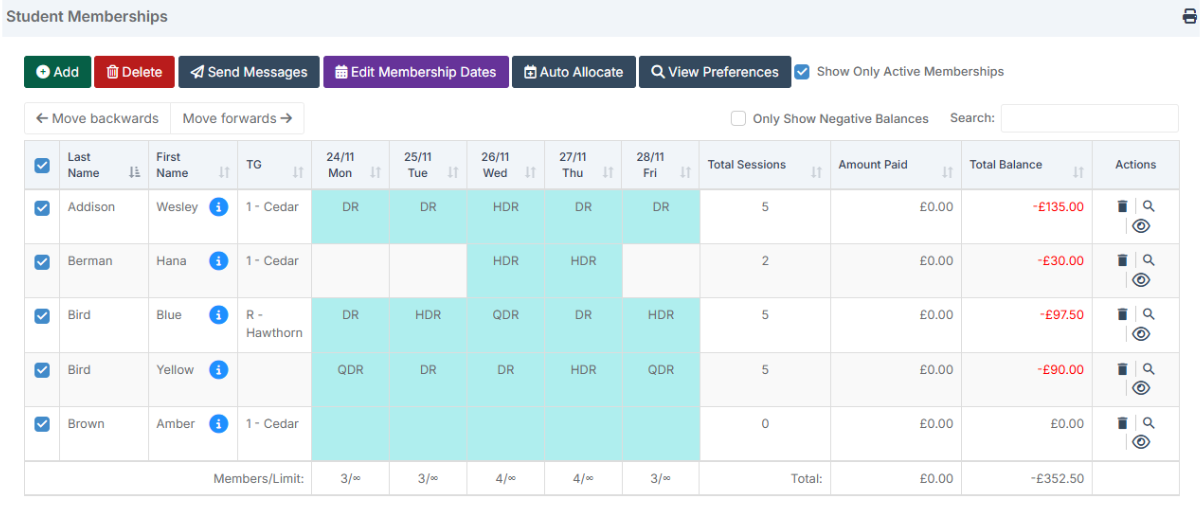Toggle the select-all checkbox in table header
This screenshot has height=517, width=1203.
pyautogui.click(x=42, y=165)
